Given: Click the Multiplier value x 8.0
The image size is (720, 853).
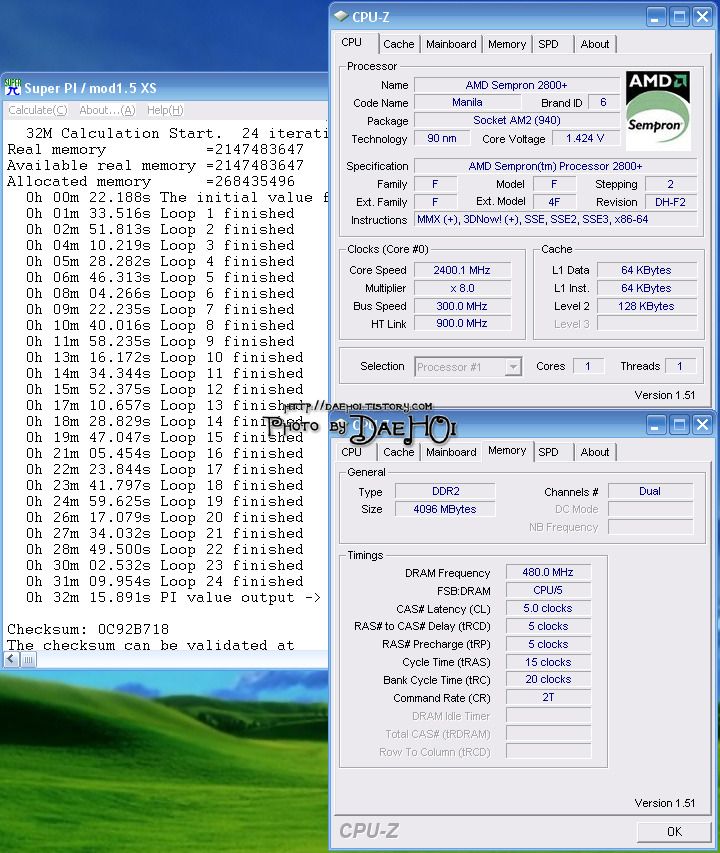Looking at the screenshot, I should tap(462, 288).
